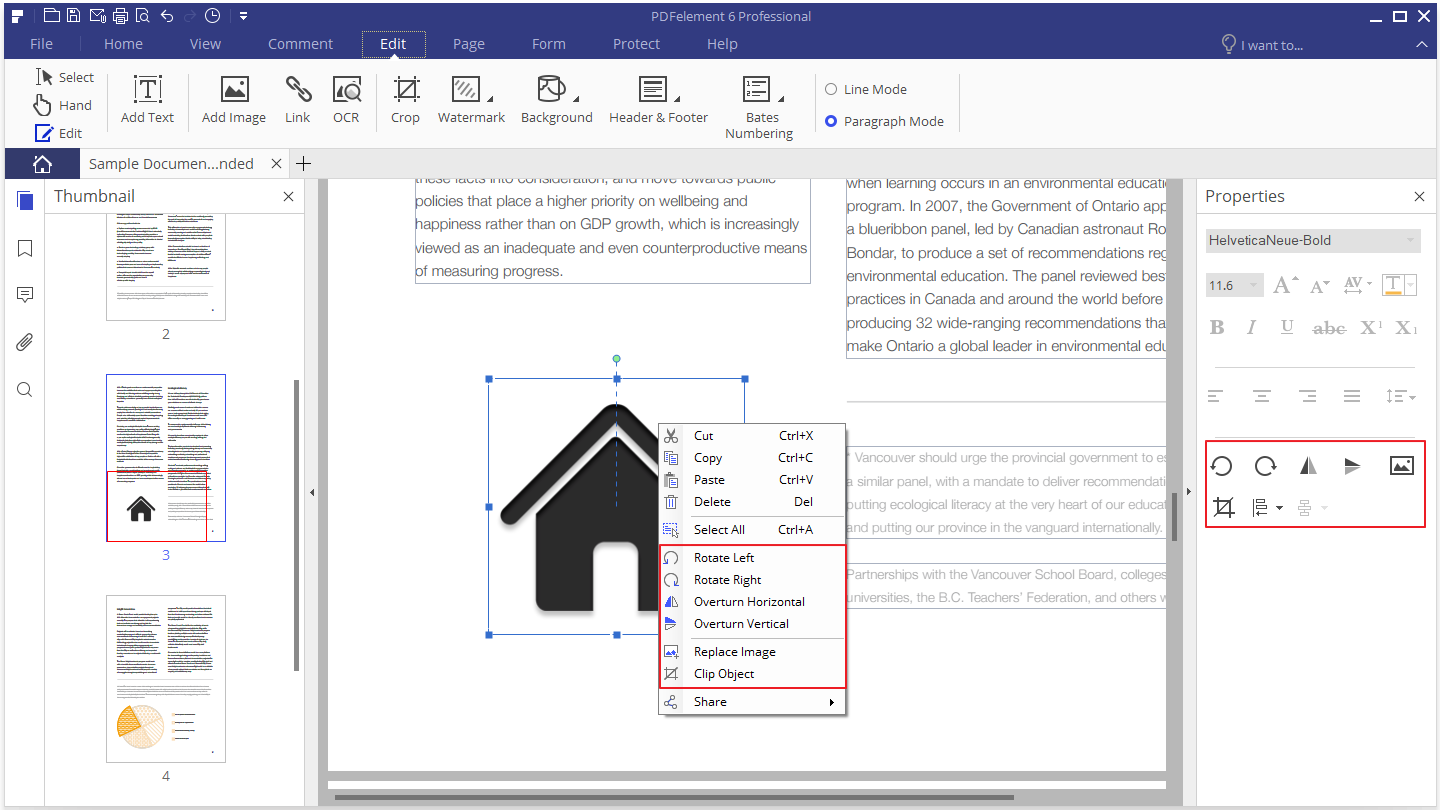Rotate image right in Properties panel

1265,465
